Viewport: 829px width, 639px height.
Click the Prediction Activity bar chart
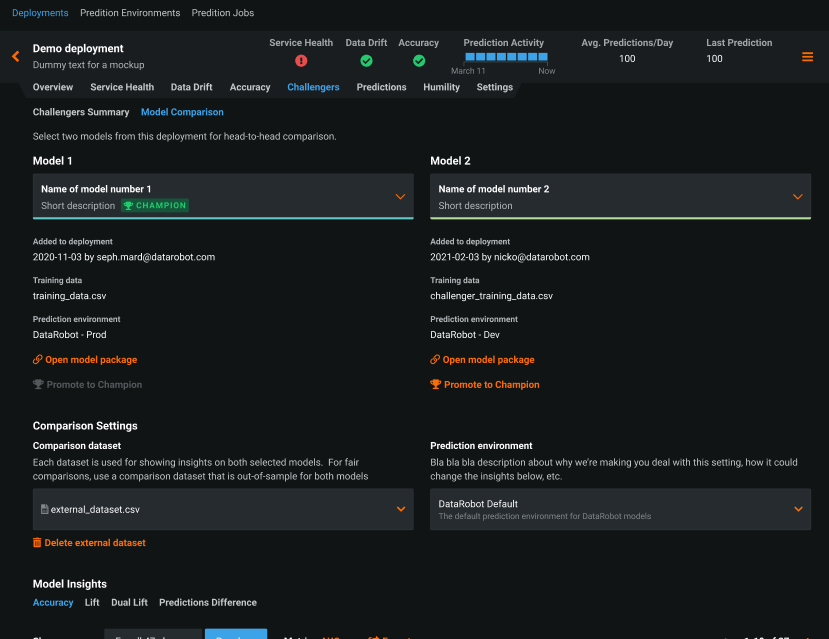pyautogui.click(x=505, y=57)
